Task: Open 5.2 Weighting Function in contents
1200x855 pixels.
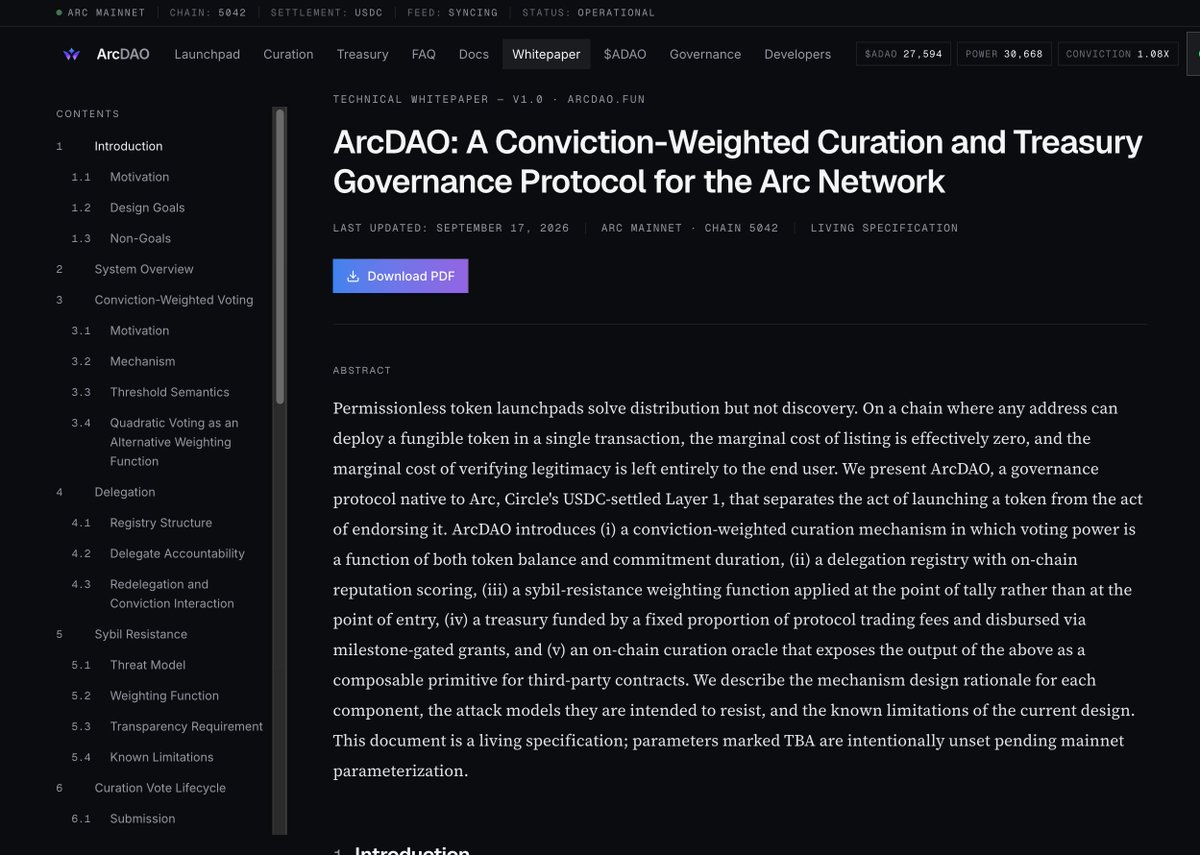Action: pos(164,696)
